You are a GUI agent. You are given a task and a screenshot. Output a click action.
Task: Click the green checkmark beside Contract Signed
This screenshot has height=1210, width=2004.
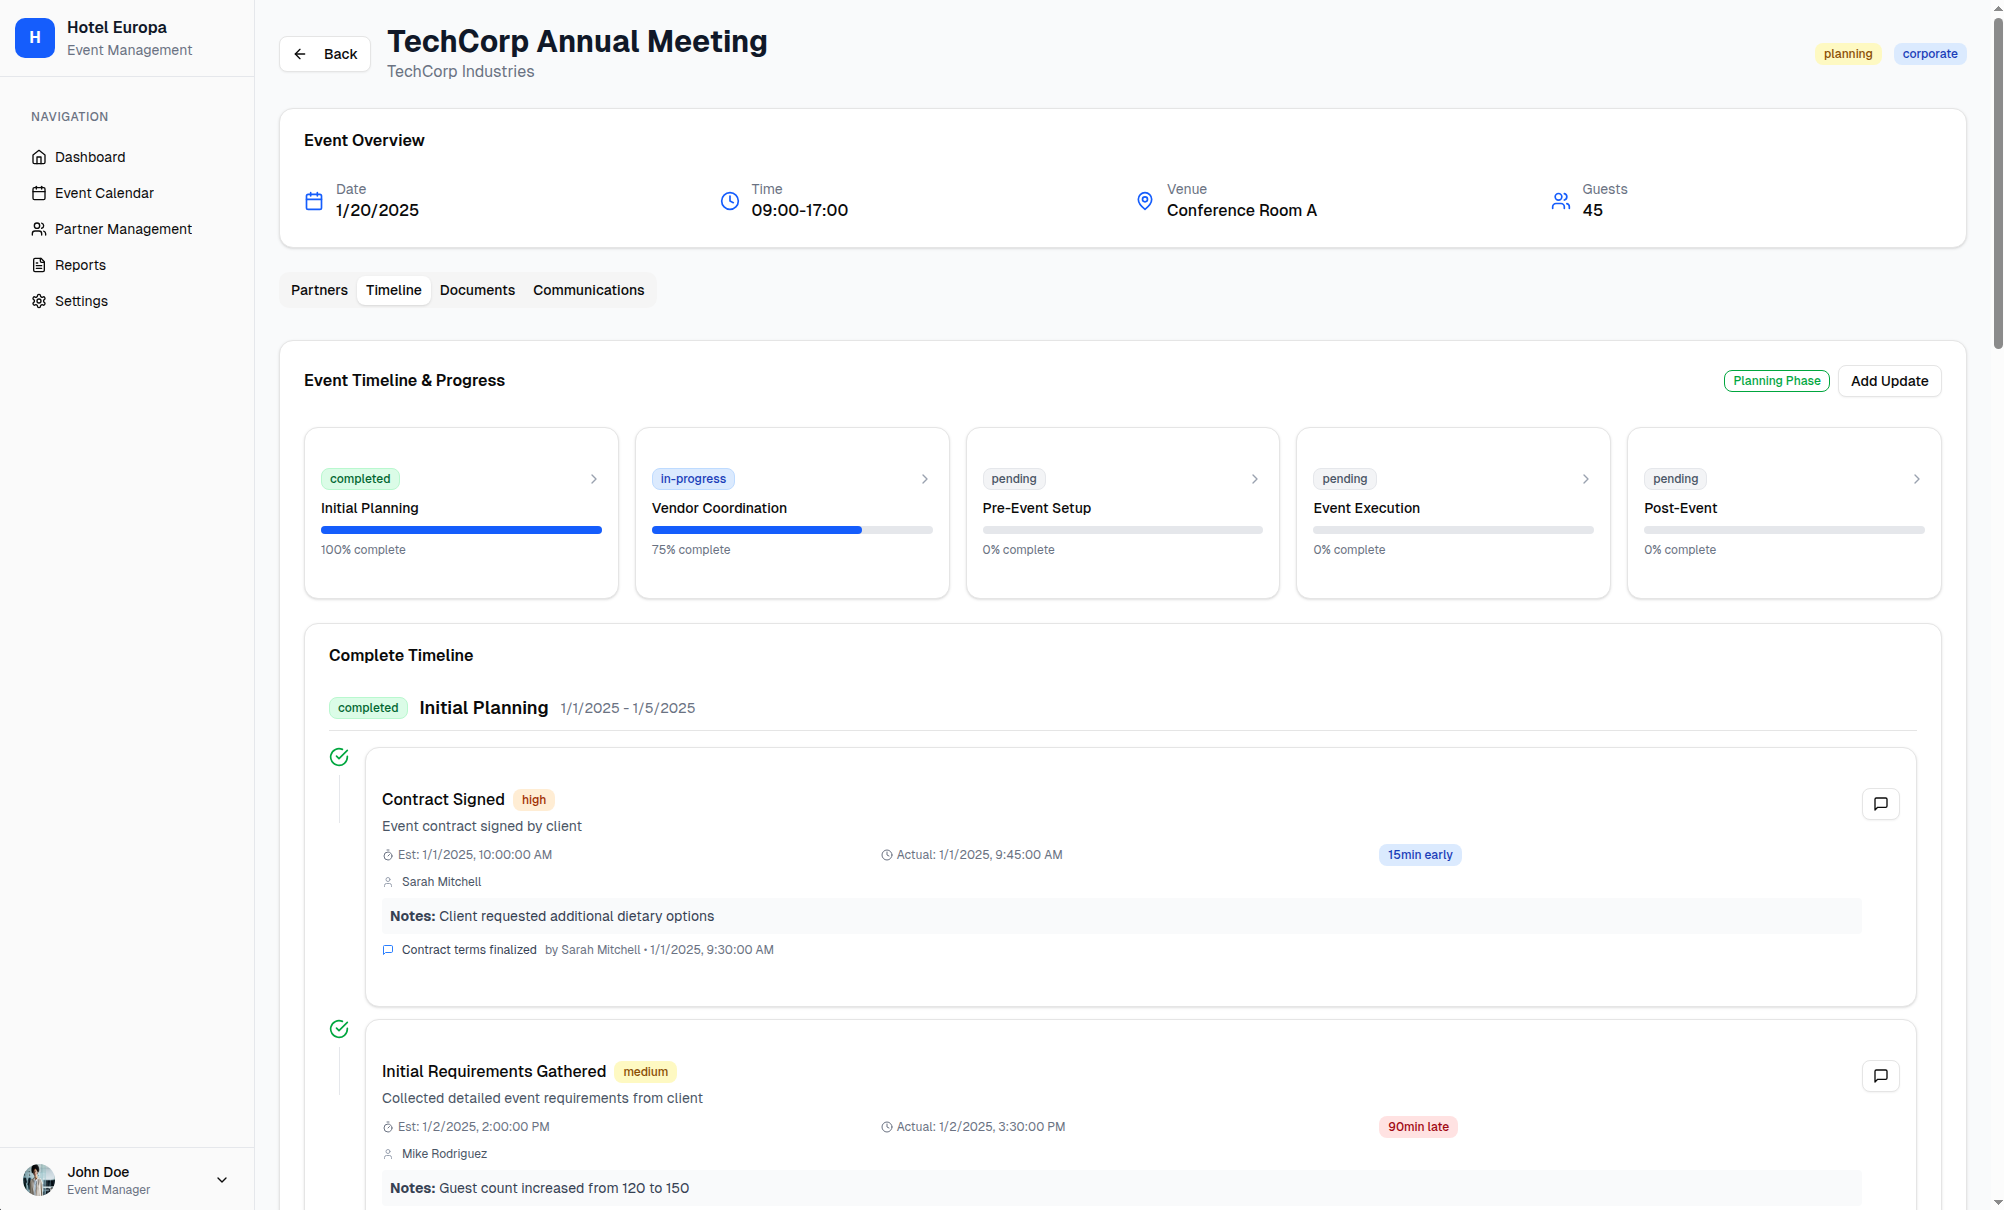(339, 757)
